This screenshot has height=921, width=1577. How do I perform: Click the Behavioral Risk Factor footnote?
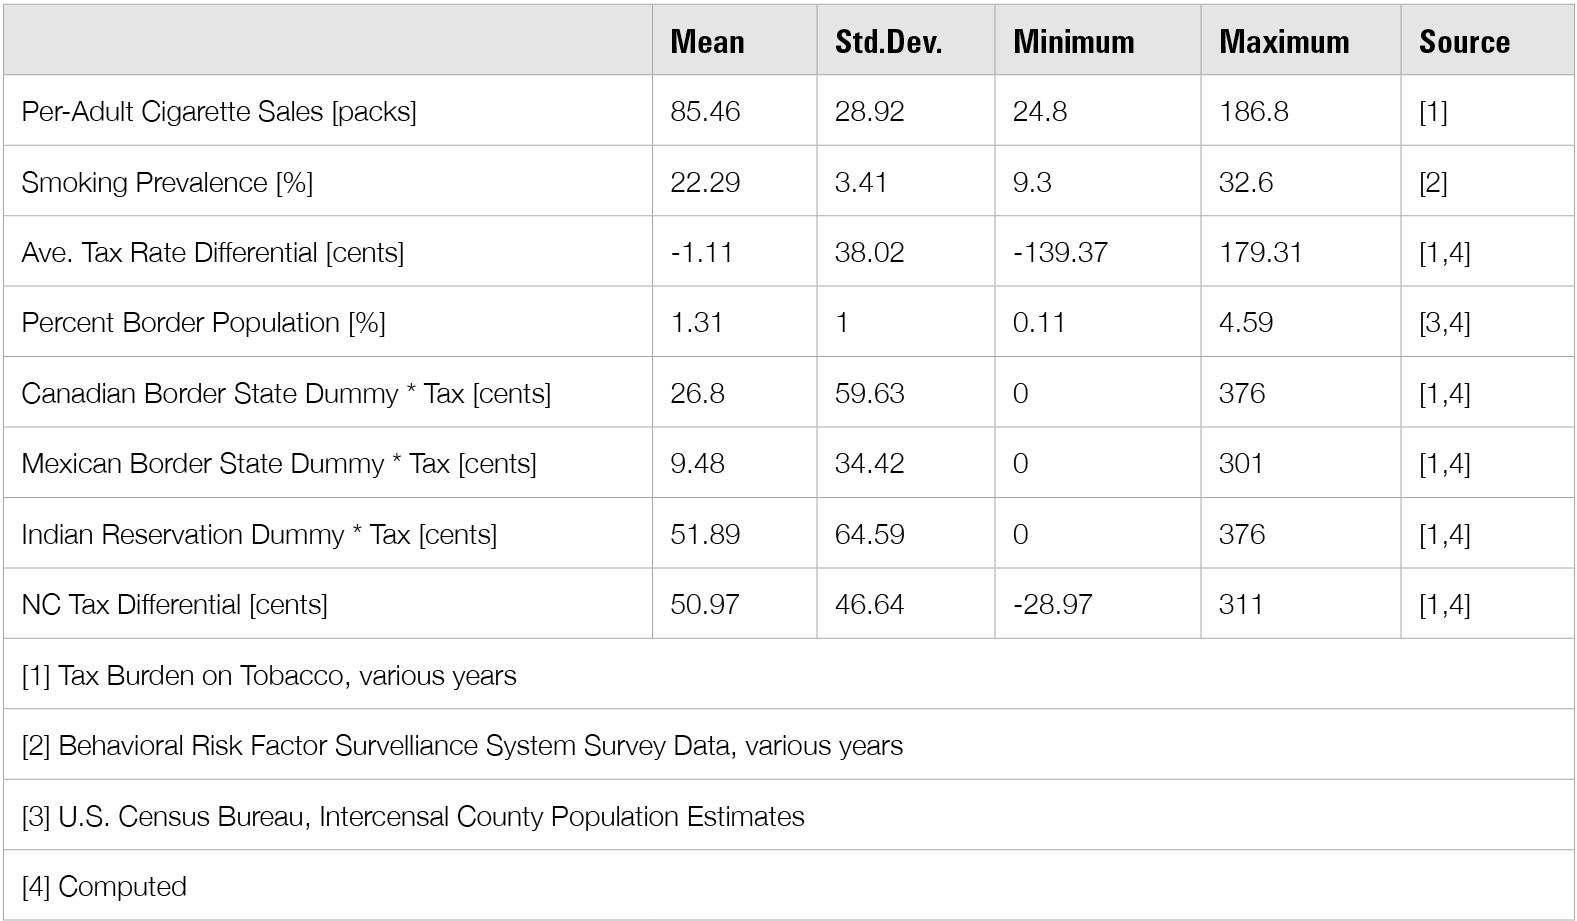pos(462,745)
